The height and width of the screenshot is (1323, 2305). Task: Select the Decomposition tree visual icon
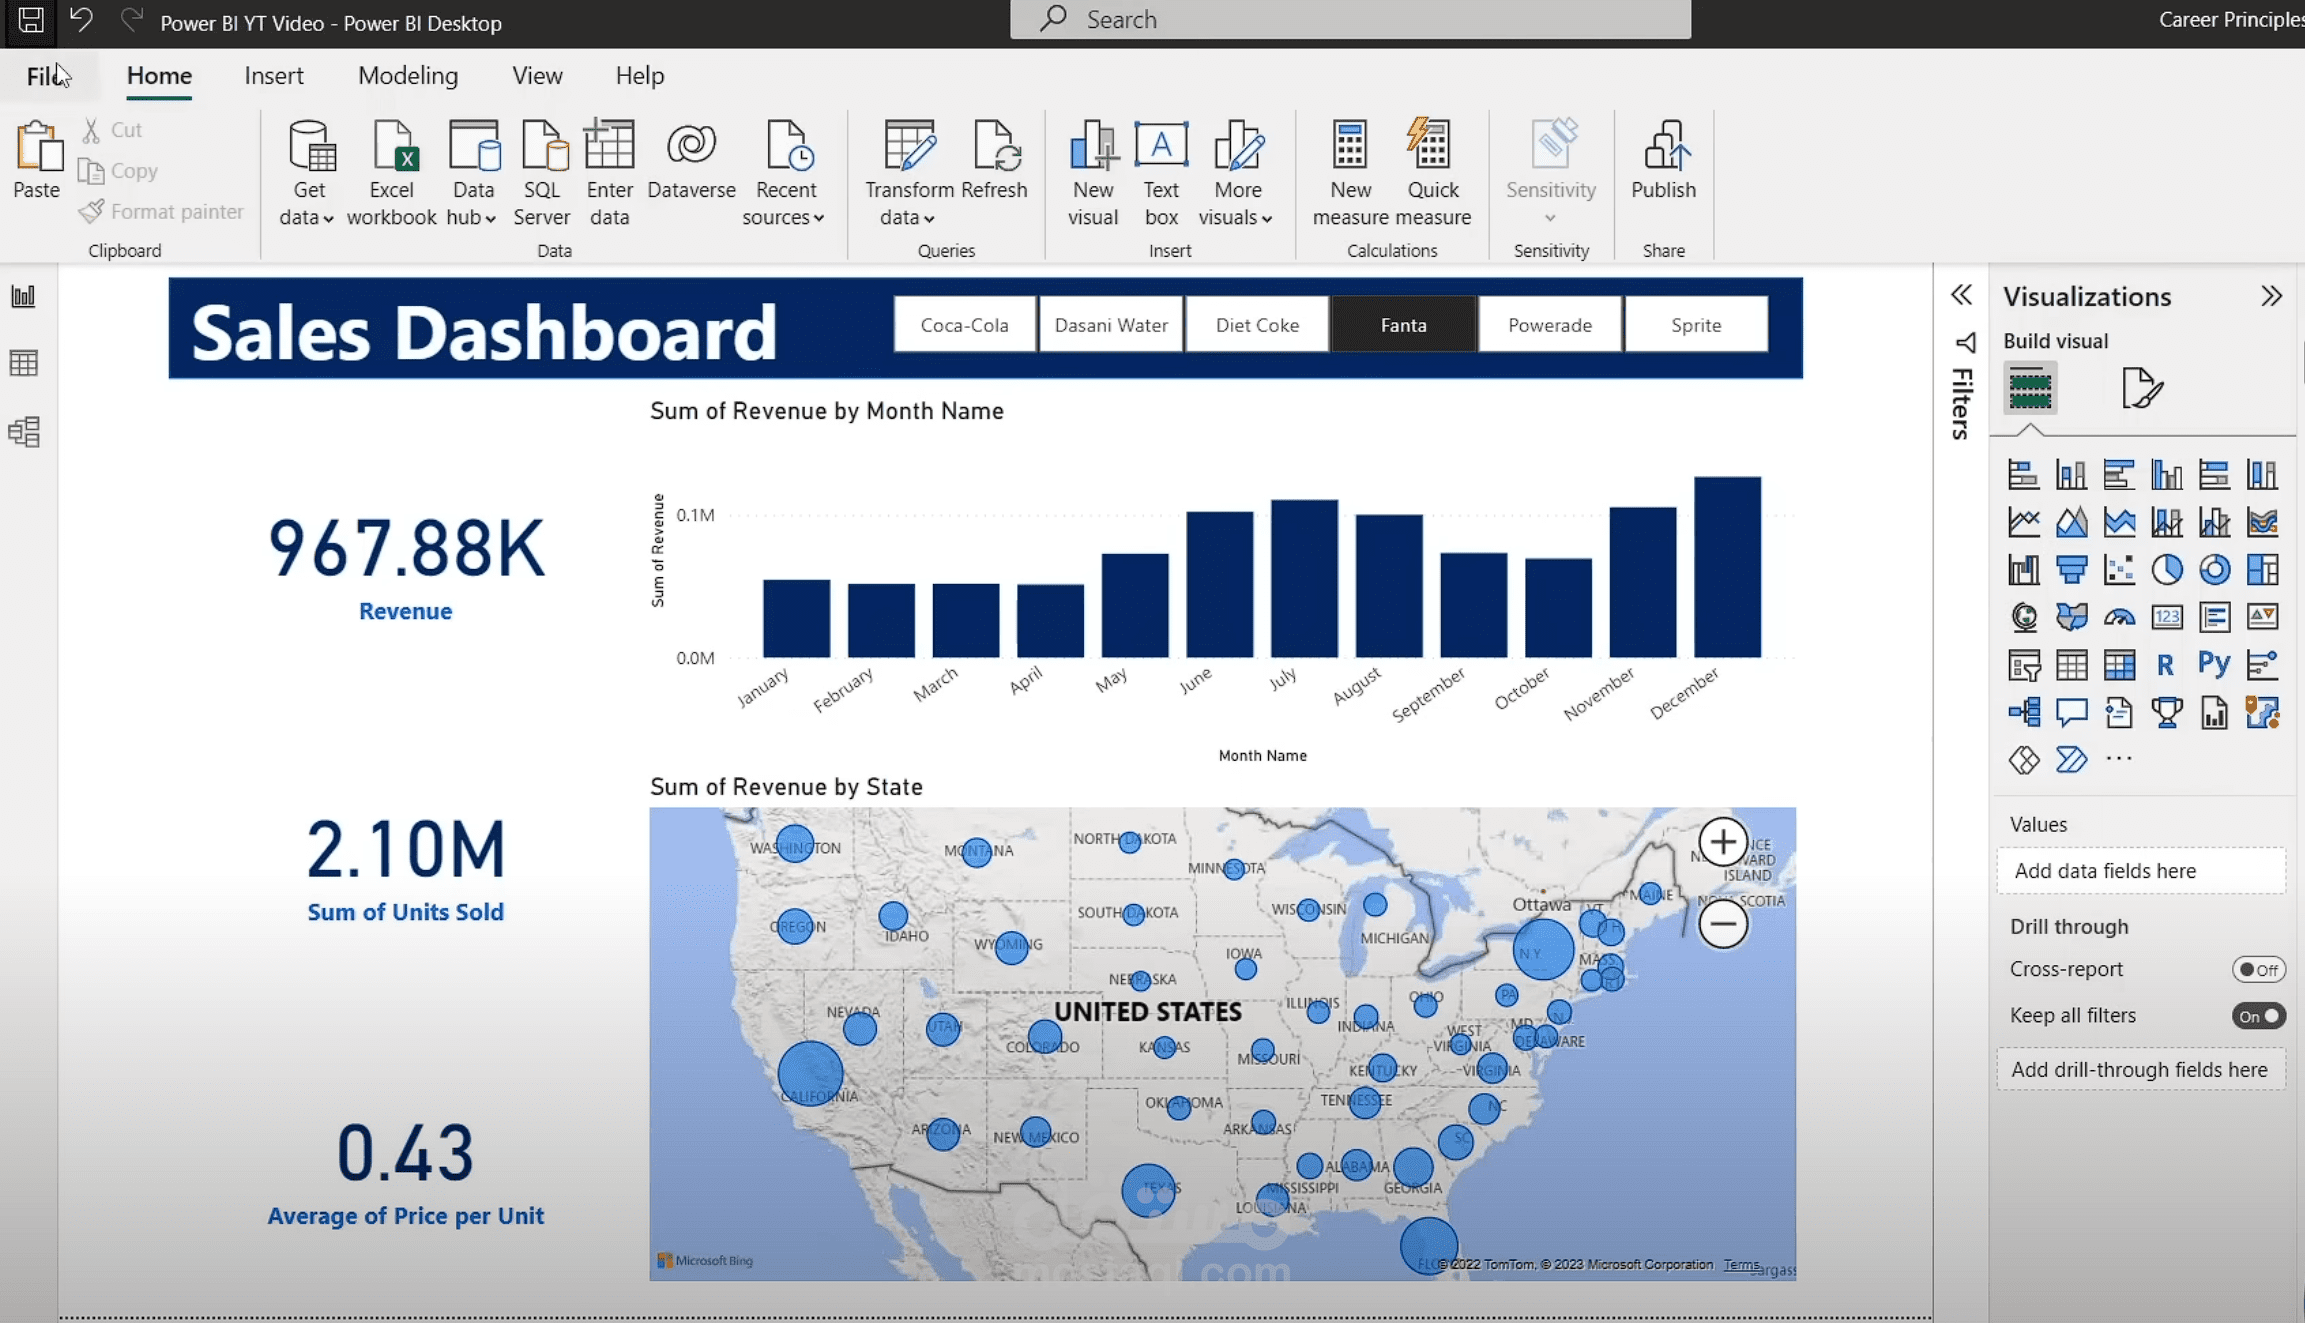pos(2023,712)
